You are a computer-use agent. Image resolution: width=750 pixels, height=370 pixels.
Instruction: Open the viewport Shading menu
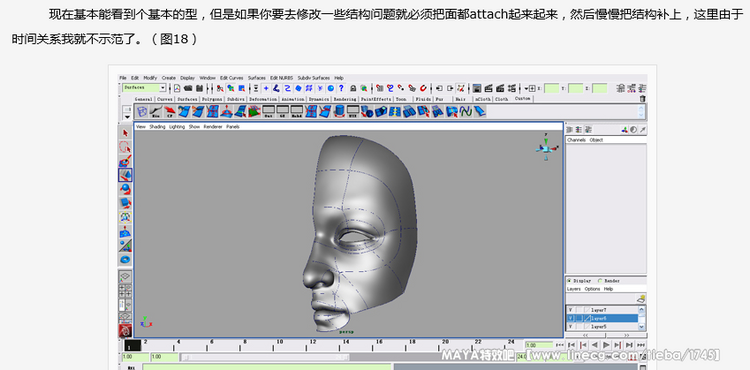[x=157, y=127]
